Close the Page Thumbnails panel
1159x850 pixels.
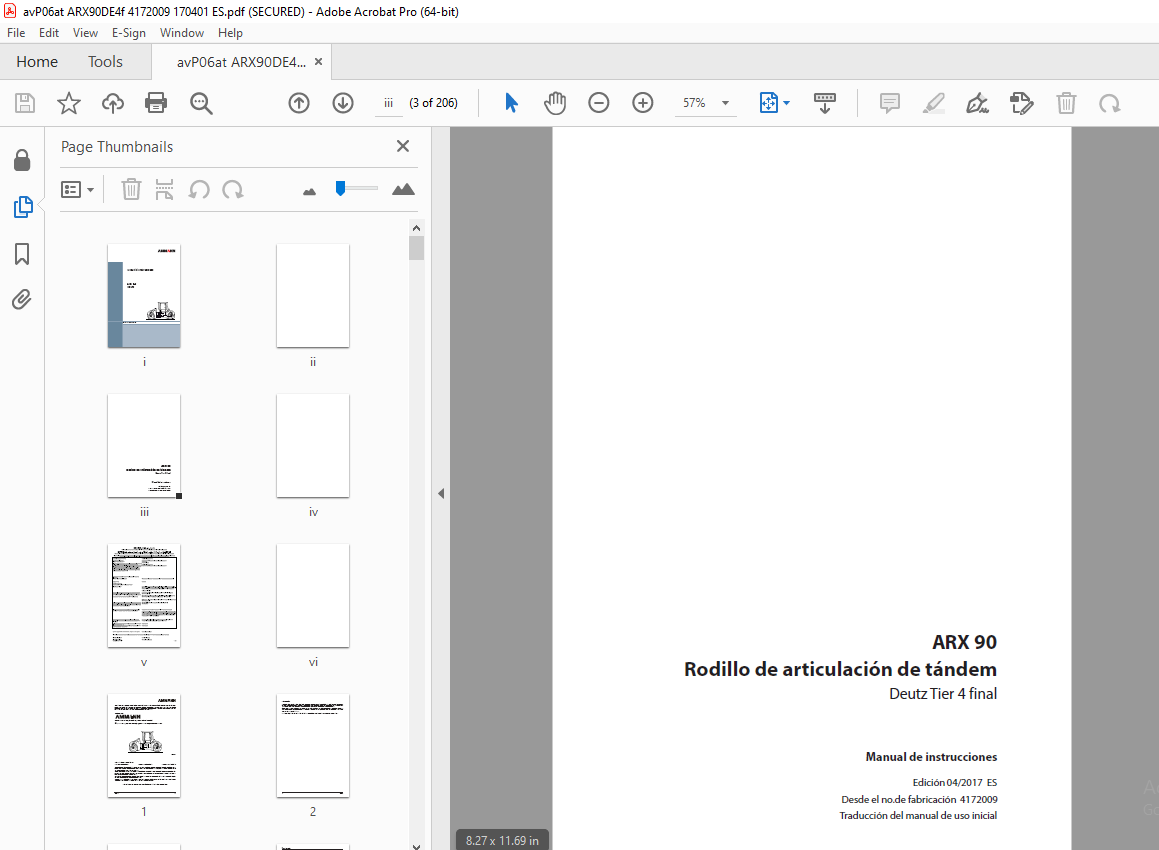tap(403, 146)
